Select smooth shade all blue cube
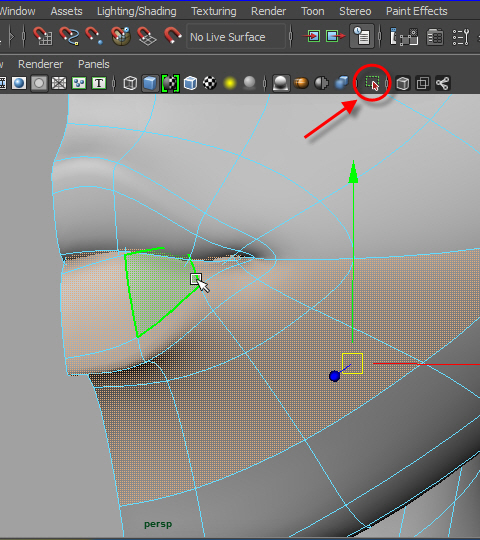The height and width of the screenshot is (540, 480). coord(150,83)
